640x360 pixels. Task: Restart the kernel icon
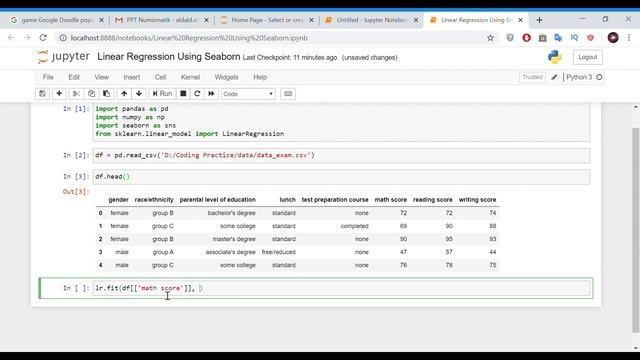point(197,94)
